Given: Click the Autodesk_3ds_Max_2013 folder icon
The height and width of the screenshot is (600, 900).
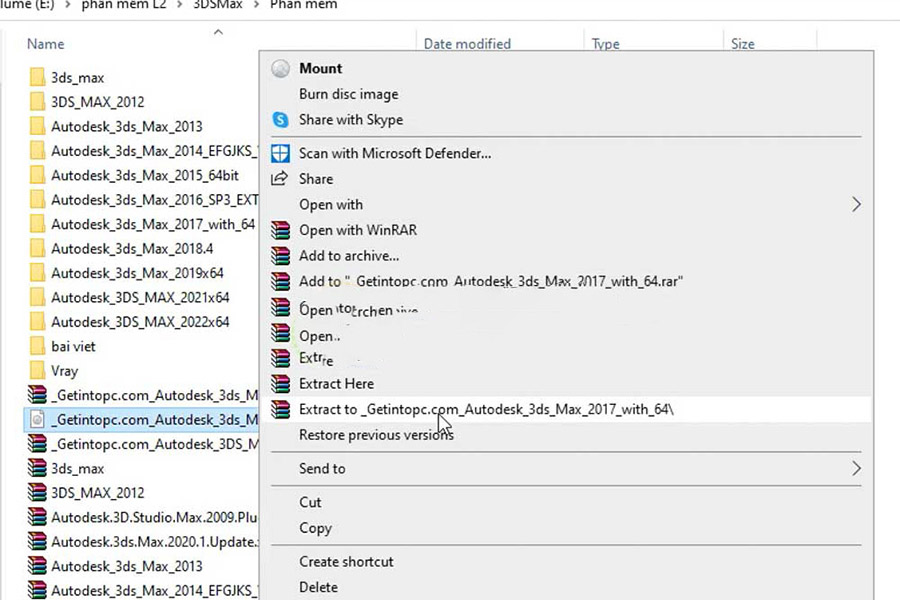Looking at the screenshot, I should pos(37,126).
